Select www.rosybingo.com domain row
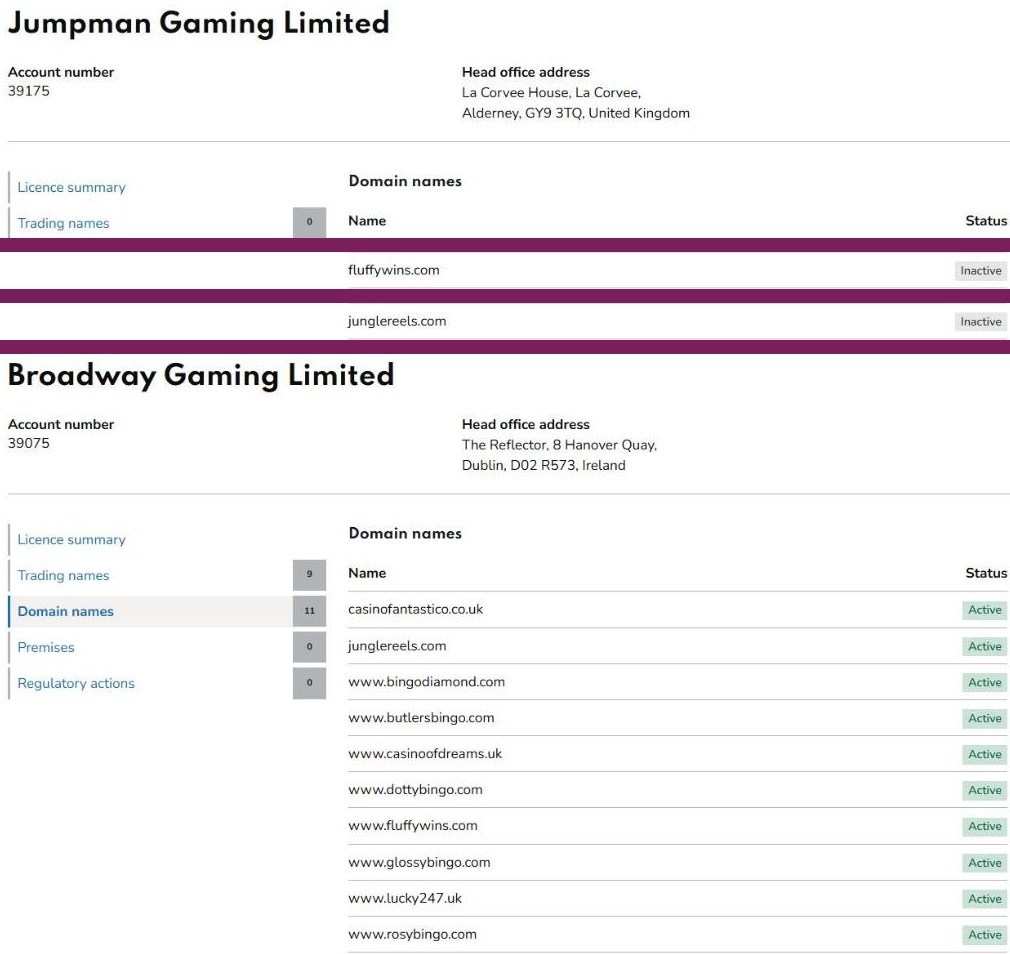 pyautogui.click(x=678, y=935)
